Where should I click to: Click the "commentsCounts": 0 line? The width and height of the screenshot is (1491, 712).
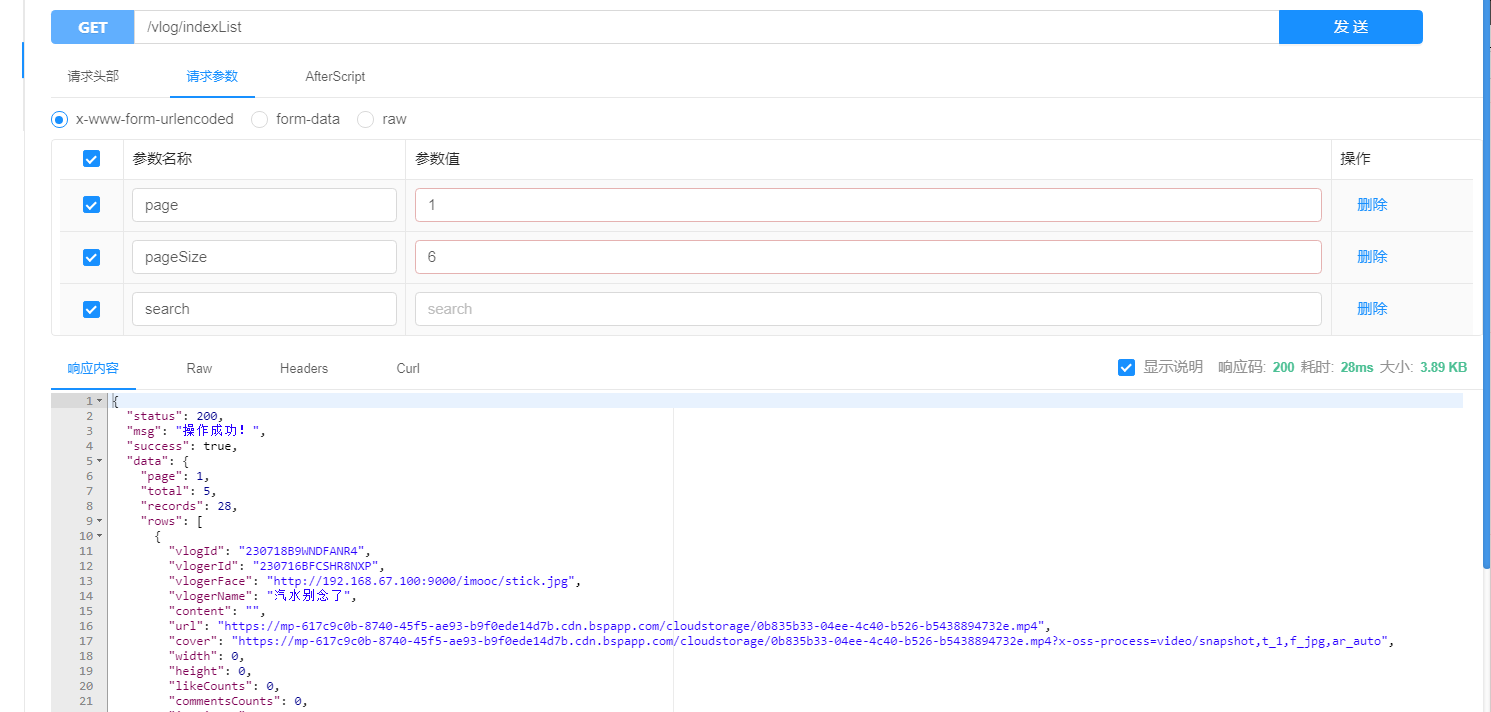click(238, 701)
